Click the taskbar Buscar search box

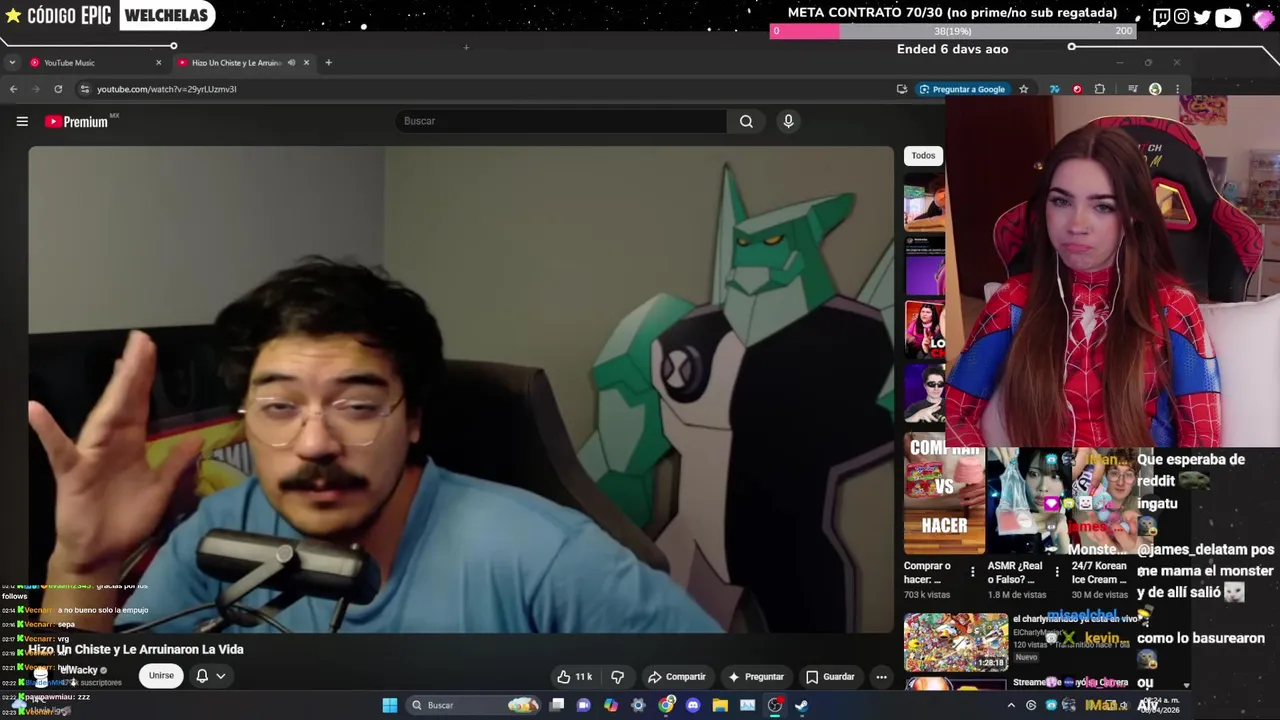(x=475, y=705)
